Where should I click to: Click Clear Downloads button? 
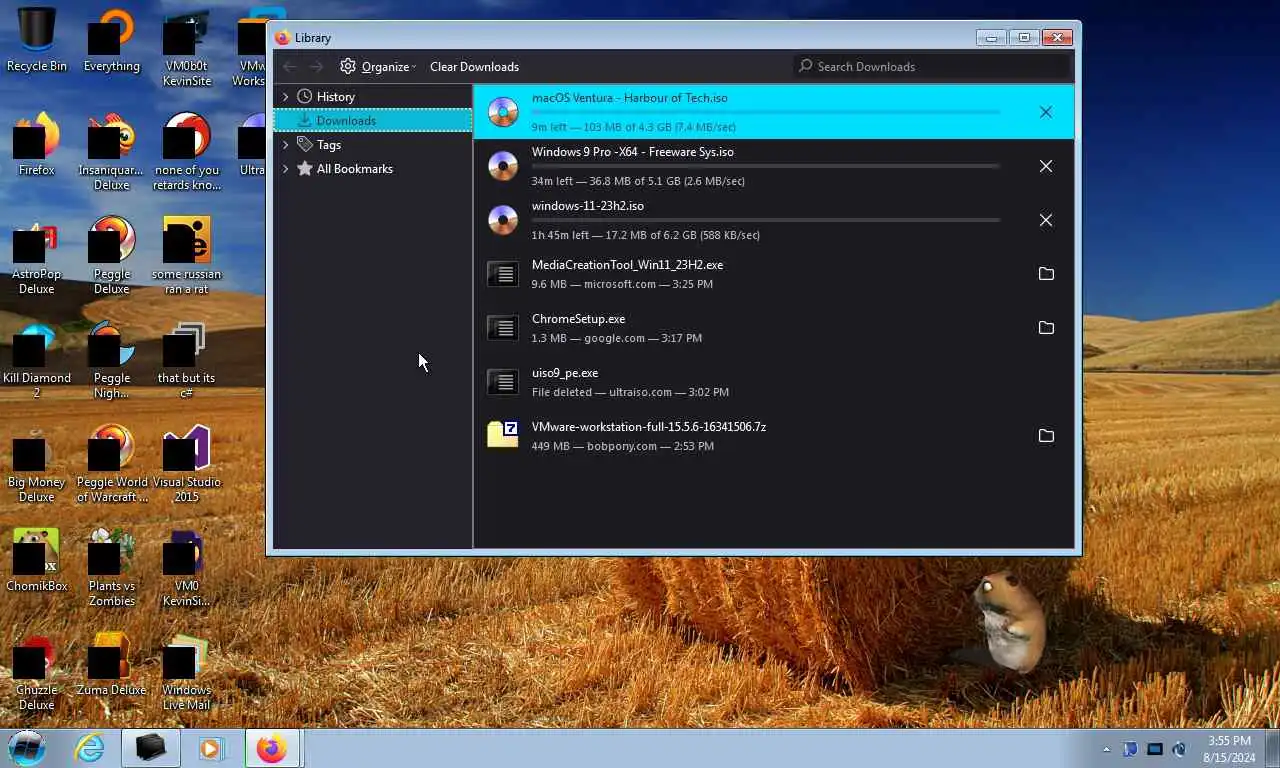[x=474, y=67]
